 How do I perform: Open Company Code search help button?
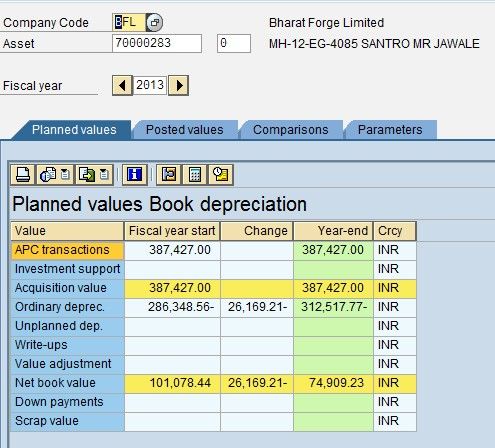click(x=154, y=23)
